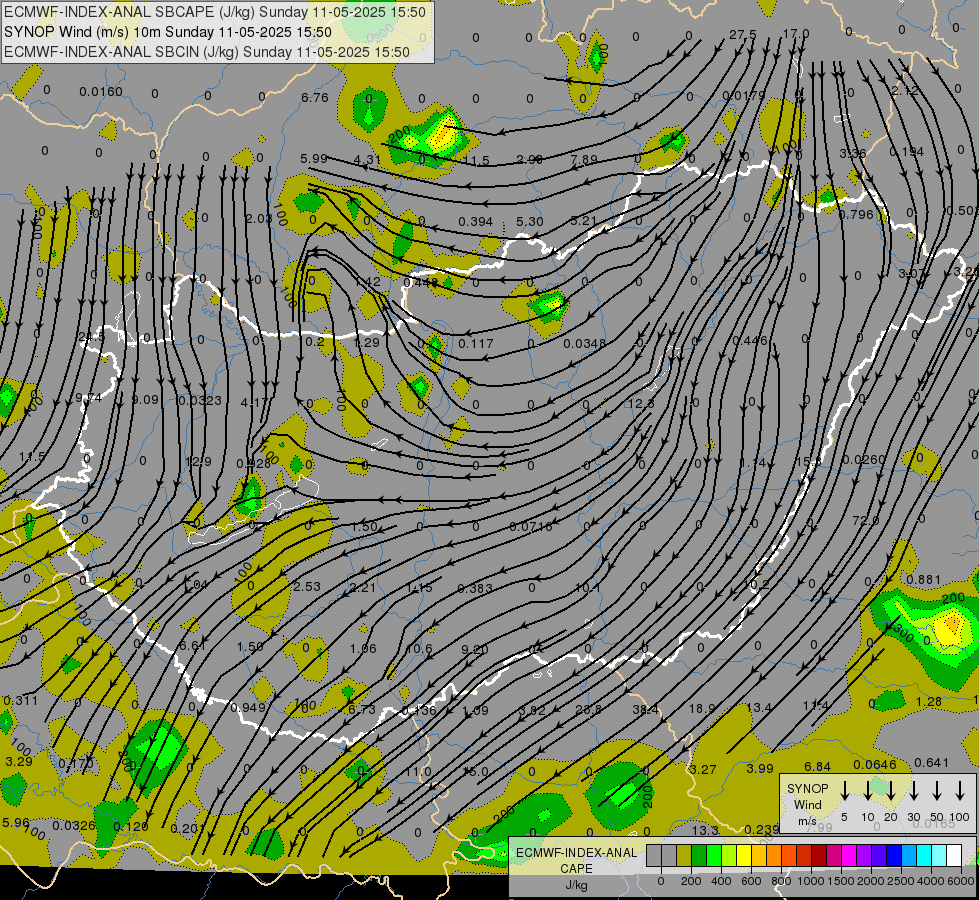Viewport: 979px width, 900px height.
Task: Click the 0.0348 map value
Action: (584, 344)
